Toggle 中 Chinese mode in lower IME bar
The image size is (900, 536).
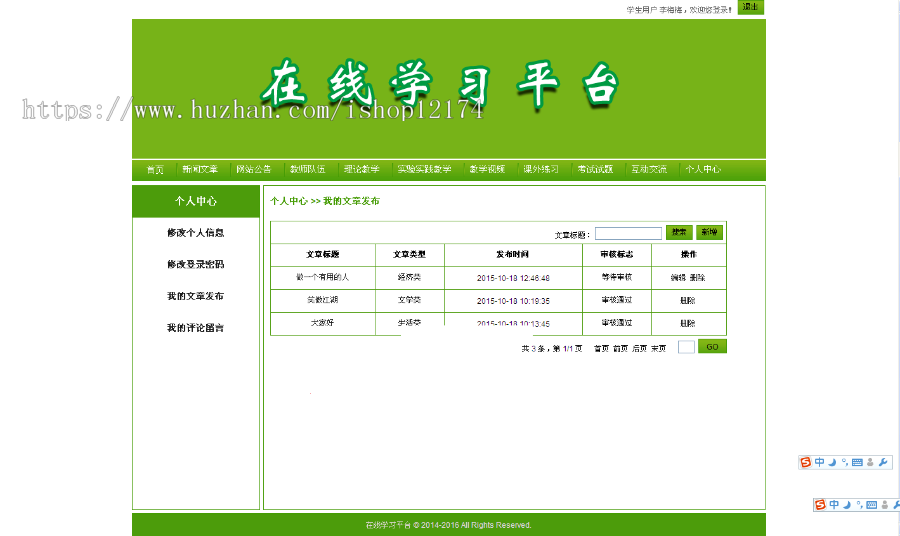click(833, 504)
